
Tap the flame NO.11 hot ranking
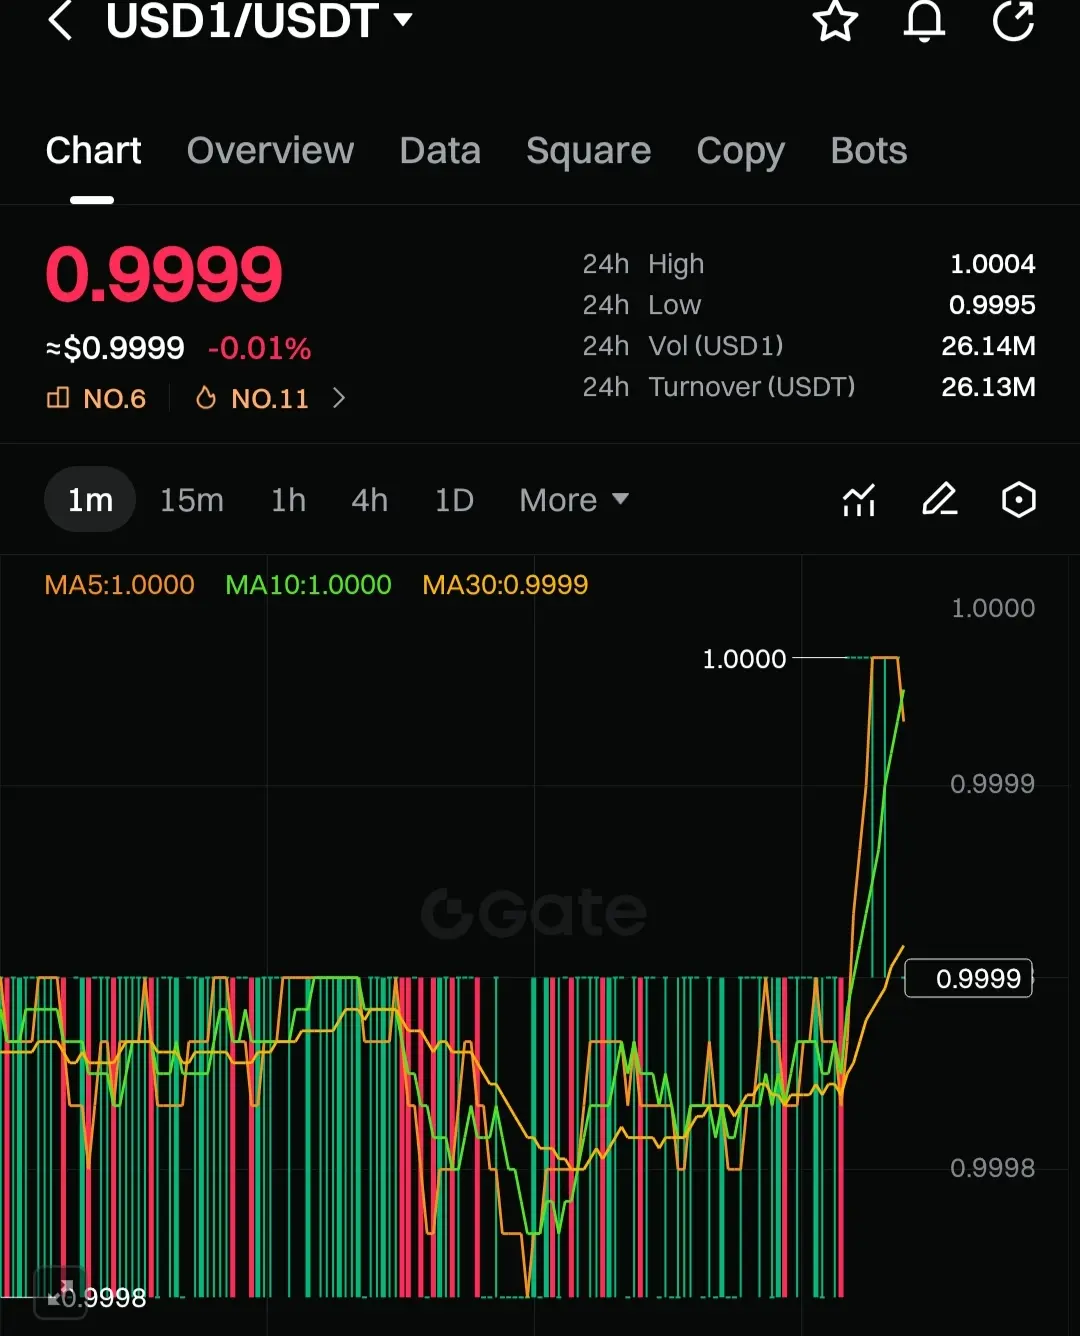tap(251, 398)
